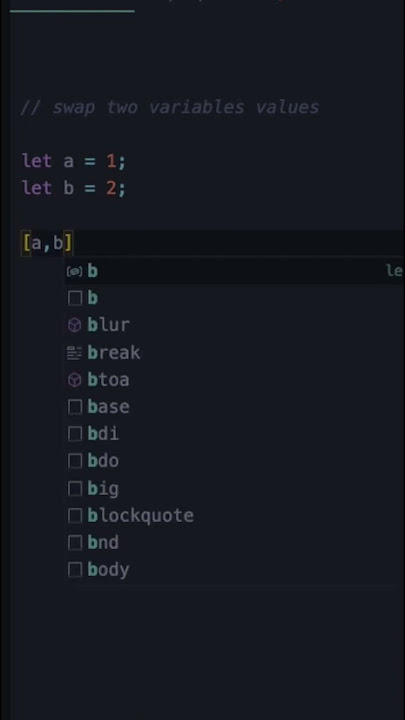Image resolution: width=405 pixels, height=720 pixels.
Task: Click the cube icon beside btoa
Action: (74, 380)
